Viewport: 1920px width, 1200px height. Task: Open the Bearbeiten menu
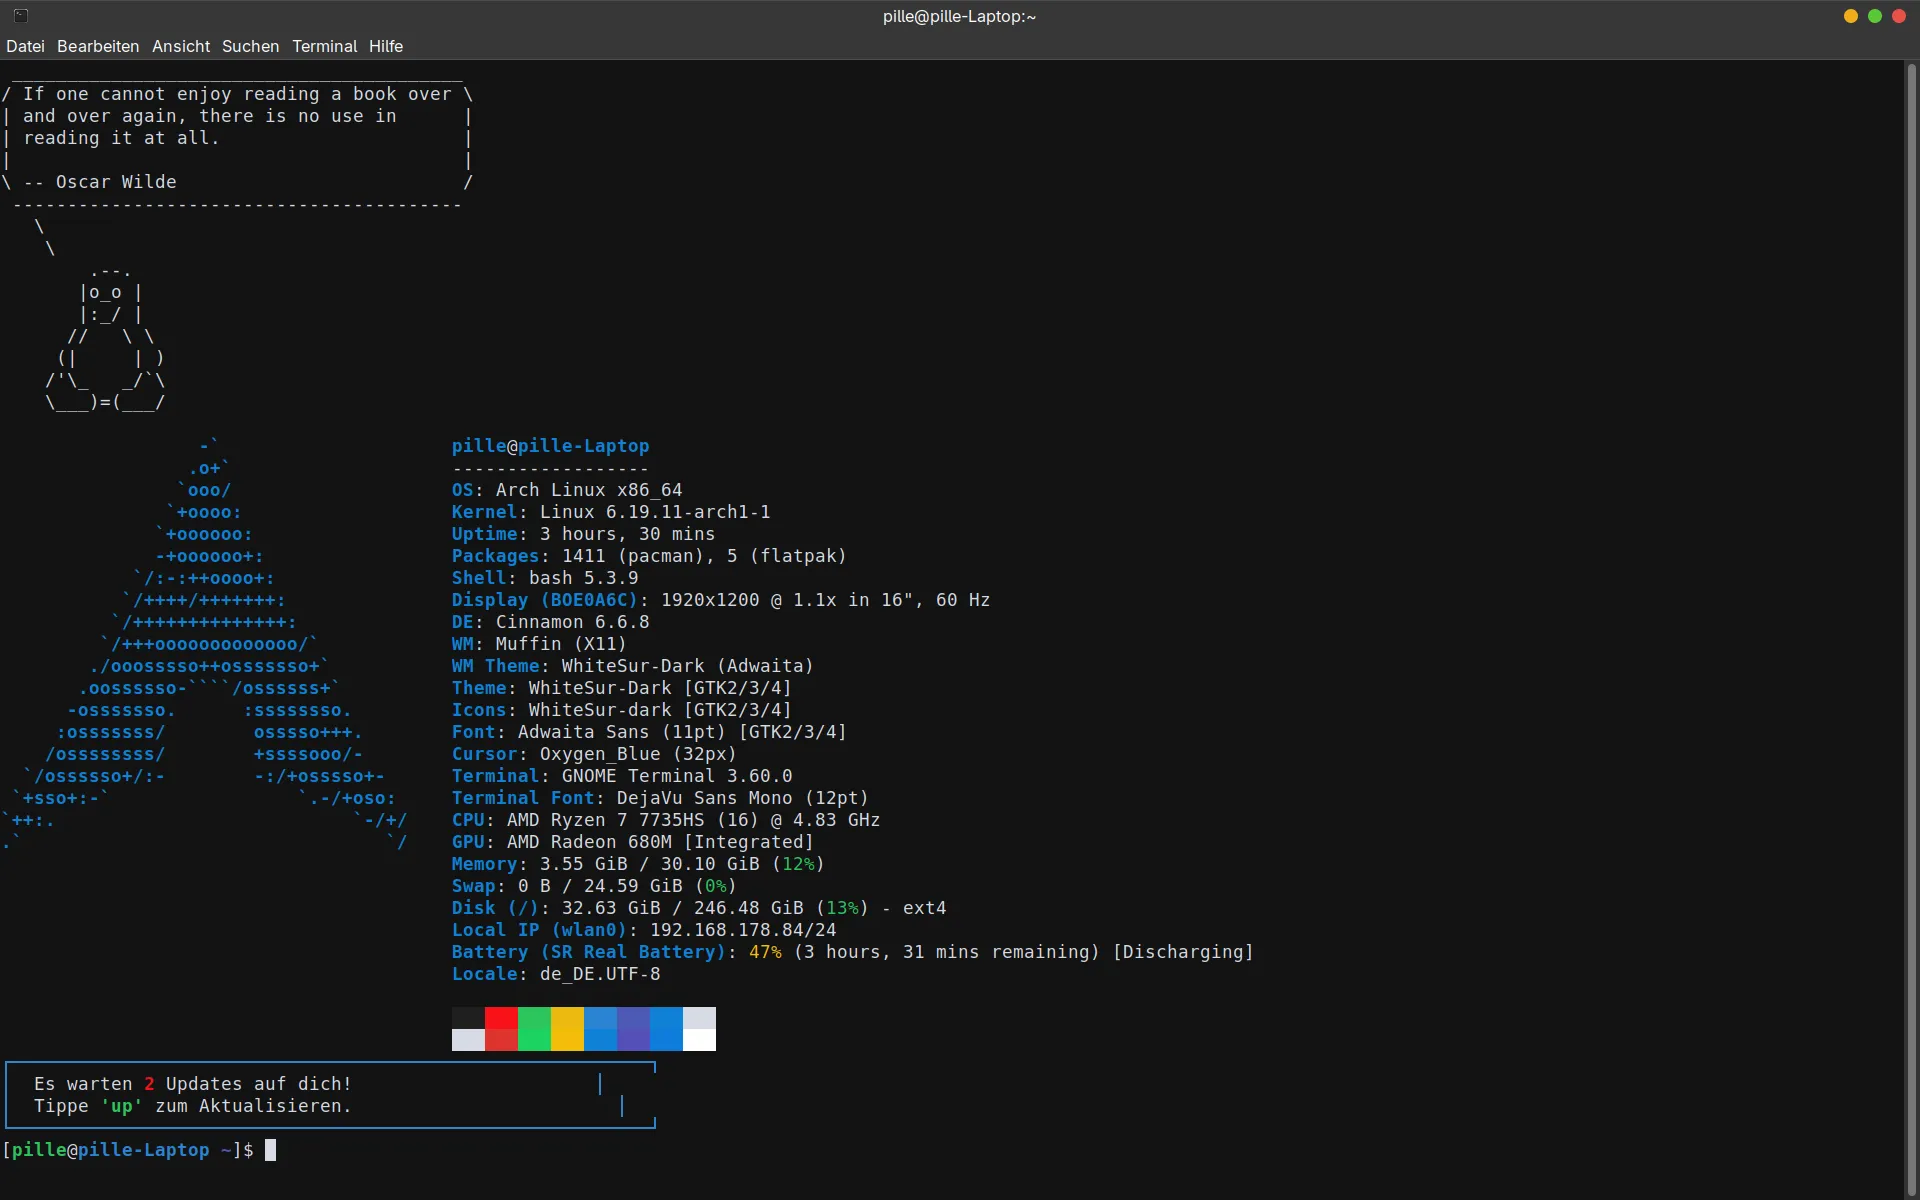98,46
